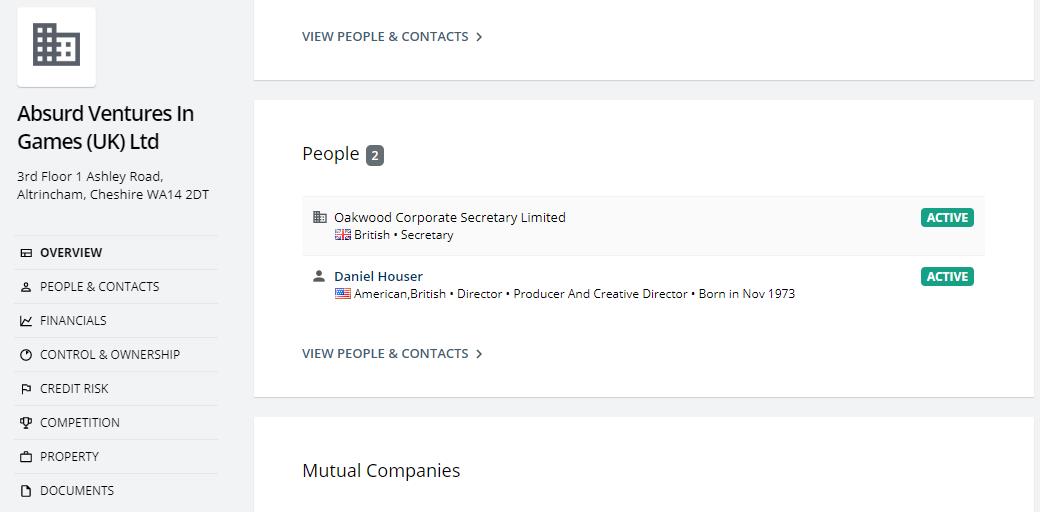Click the Control & Ownership pie icon
Viewport: 1040px width, 512px height.
click(26, 355)
